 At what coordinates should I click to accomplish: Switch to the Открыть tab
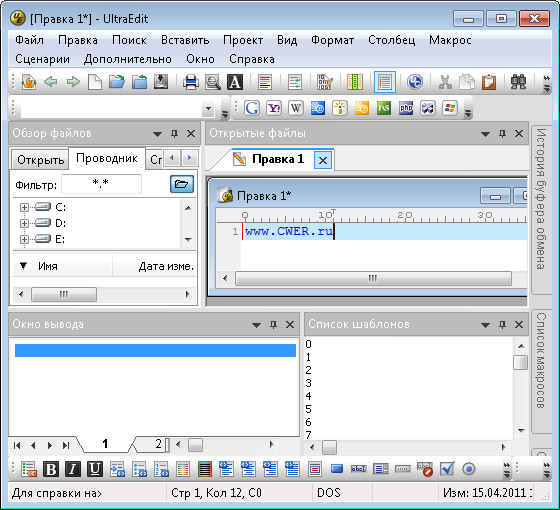40,160
